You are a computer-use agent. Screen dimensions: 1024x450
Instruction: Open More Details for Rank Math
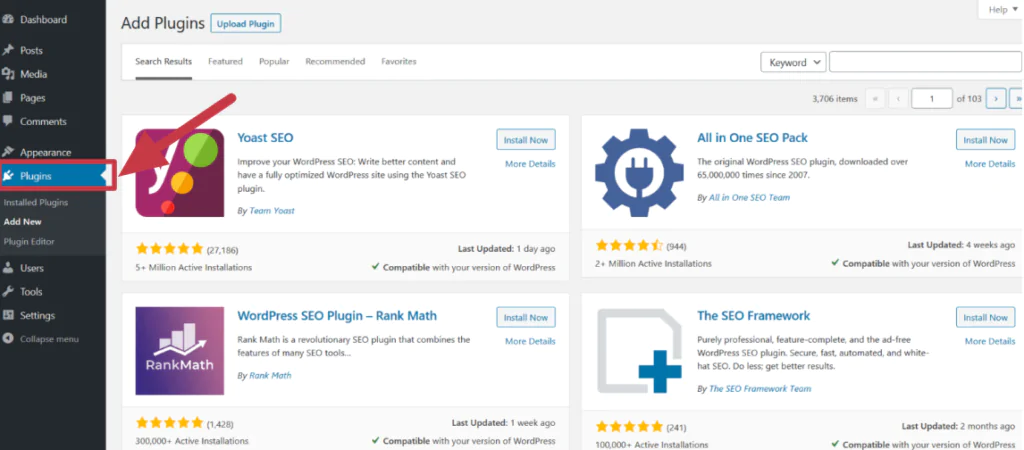coord(529,341)
